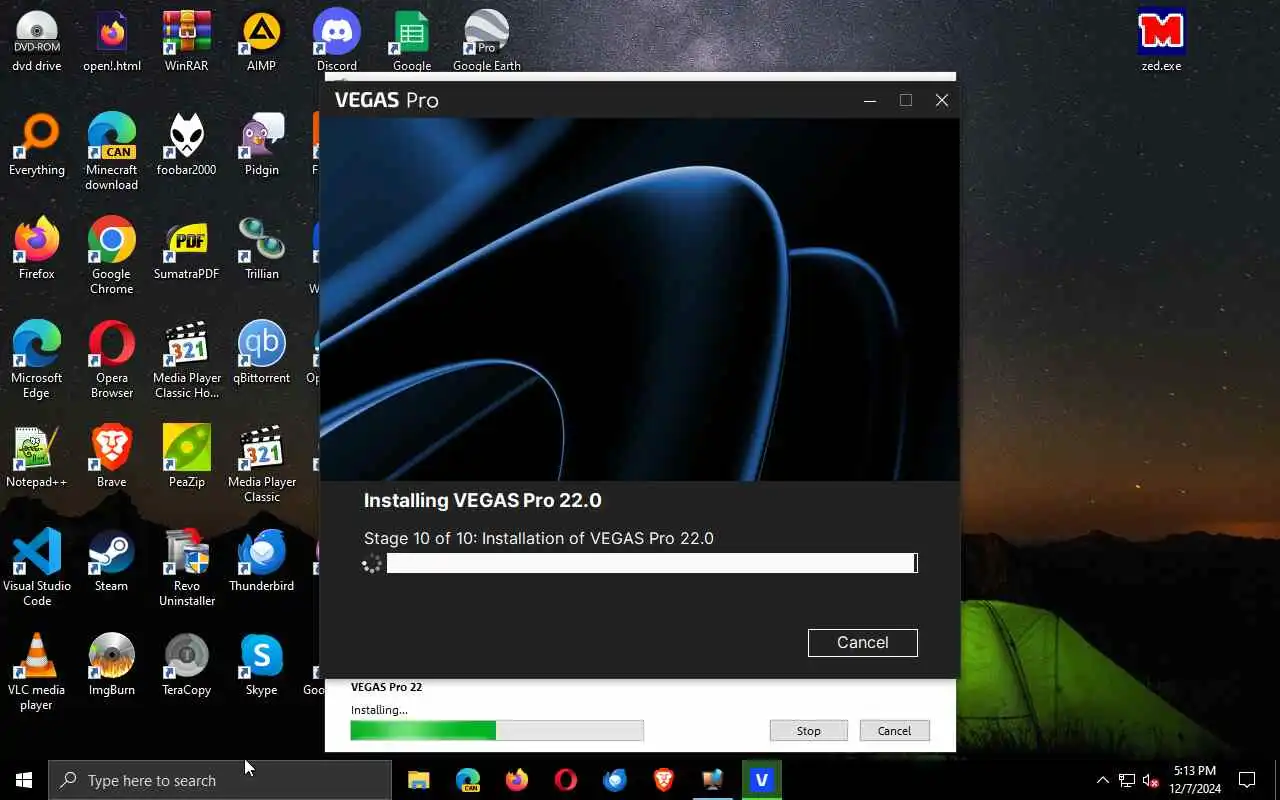Select the Google Sheets desktop shortcut
Viewport: 1280px width, 800px height.
pos(411,42)
